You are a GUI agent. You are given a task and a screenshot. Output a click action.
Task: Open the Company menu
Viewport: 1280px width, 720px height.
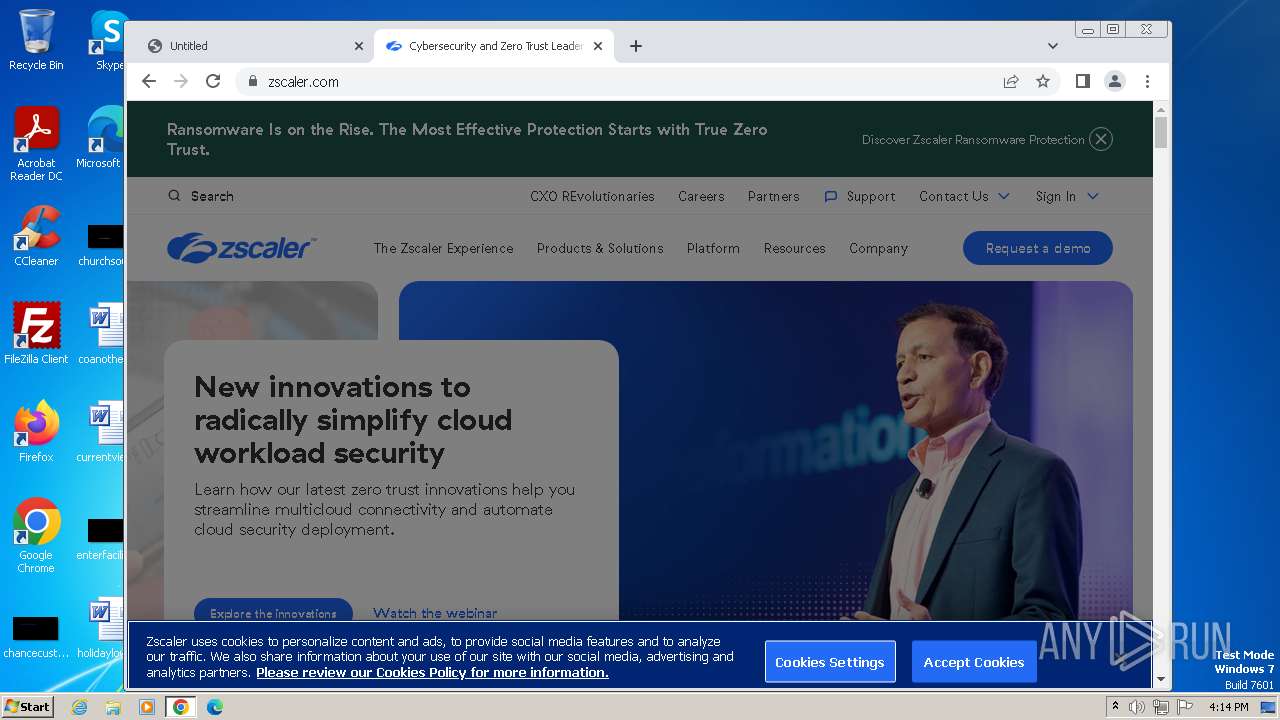click(878, 248)
